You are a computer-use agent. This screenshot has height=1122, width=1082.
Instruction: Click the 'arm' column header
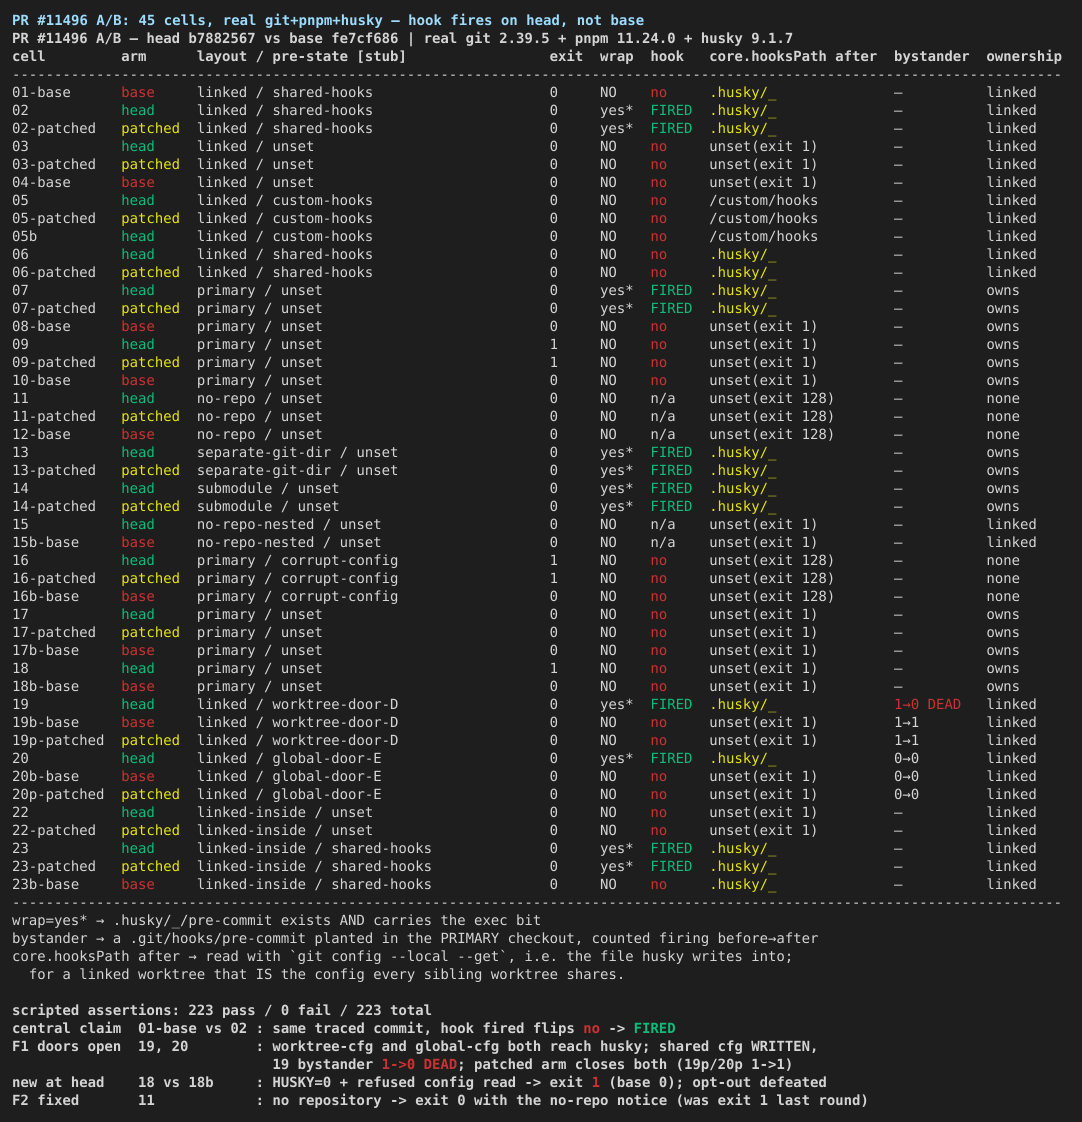tap(134, 56)
